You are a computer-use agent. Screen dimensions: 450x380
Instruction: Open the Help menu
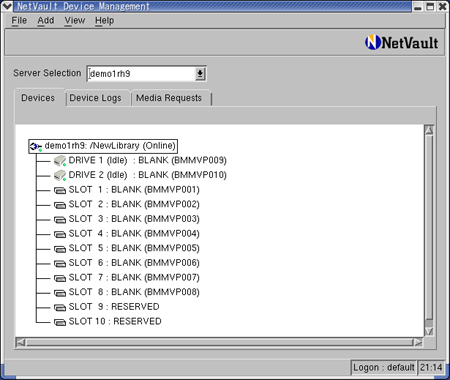click(x=104, y=20)
